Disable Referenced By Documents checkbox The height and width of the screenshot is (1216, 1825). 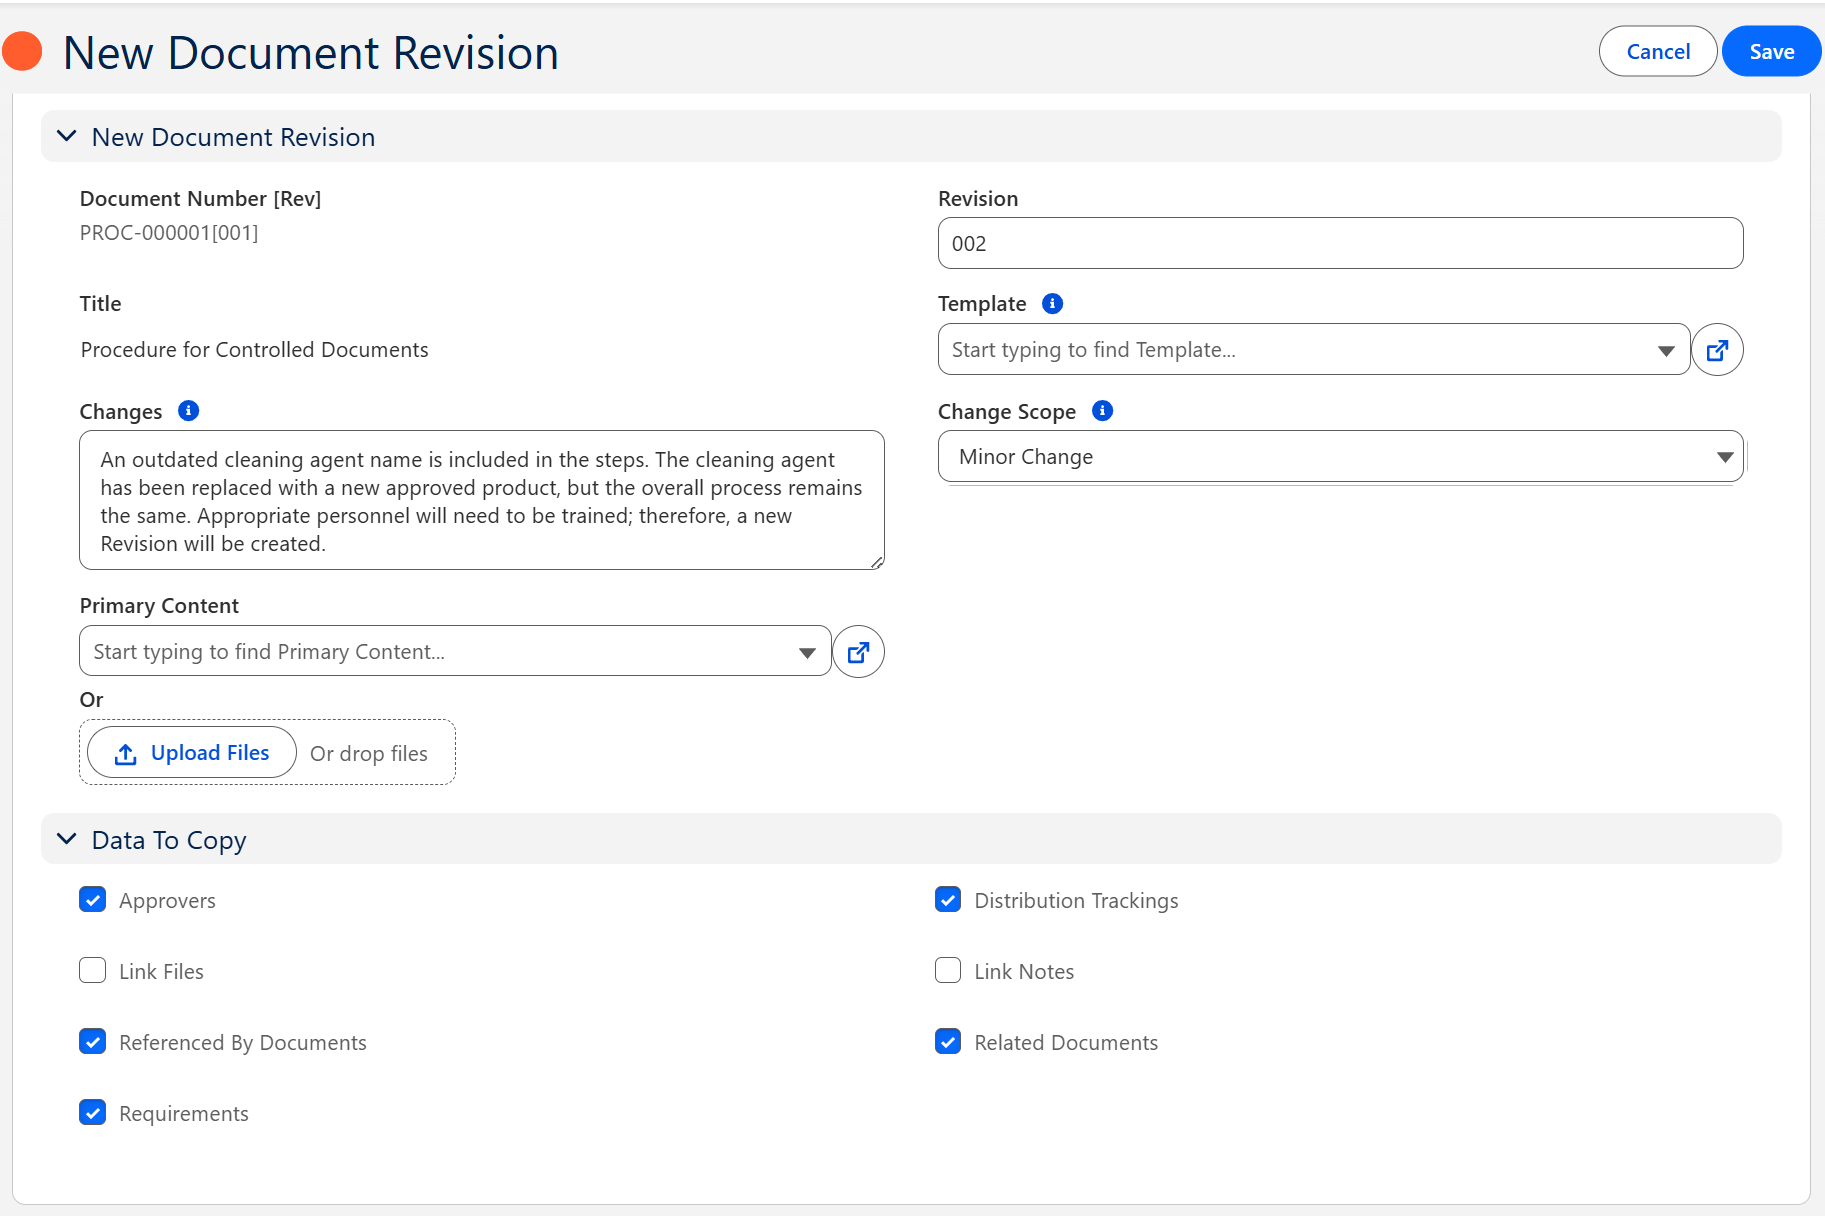click(93, 1042)
